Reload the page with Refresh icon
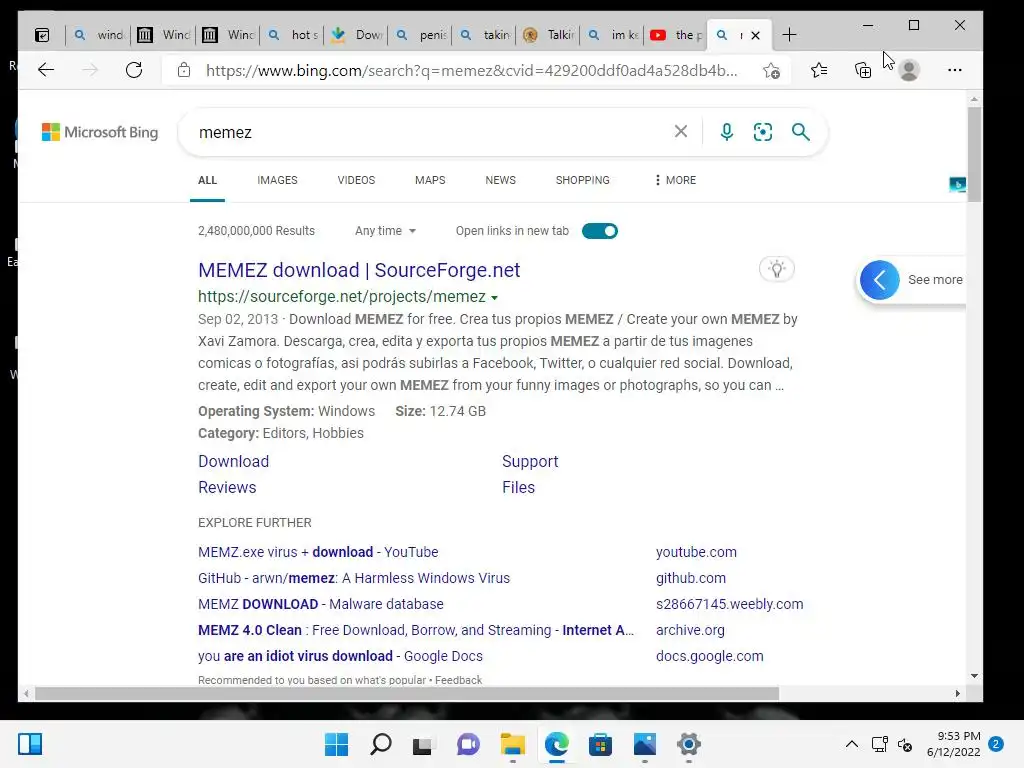Image resolution: width=1024 pixels, height=768 pixels. 134,70
